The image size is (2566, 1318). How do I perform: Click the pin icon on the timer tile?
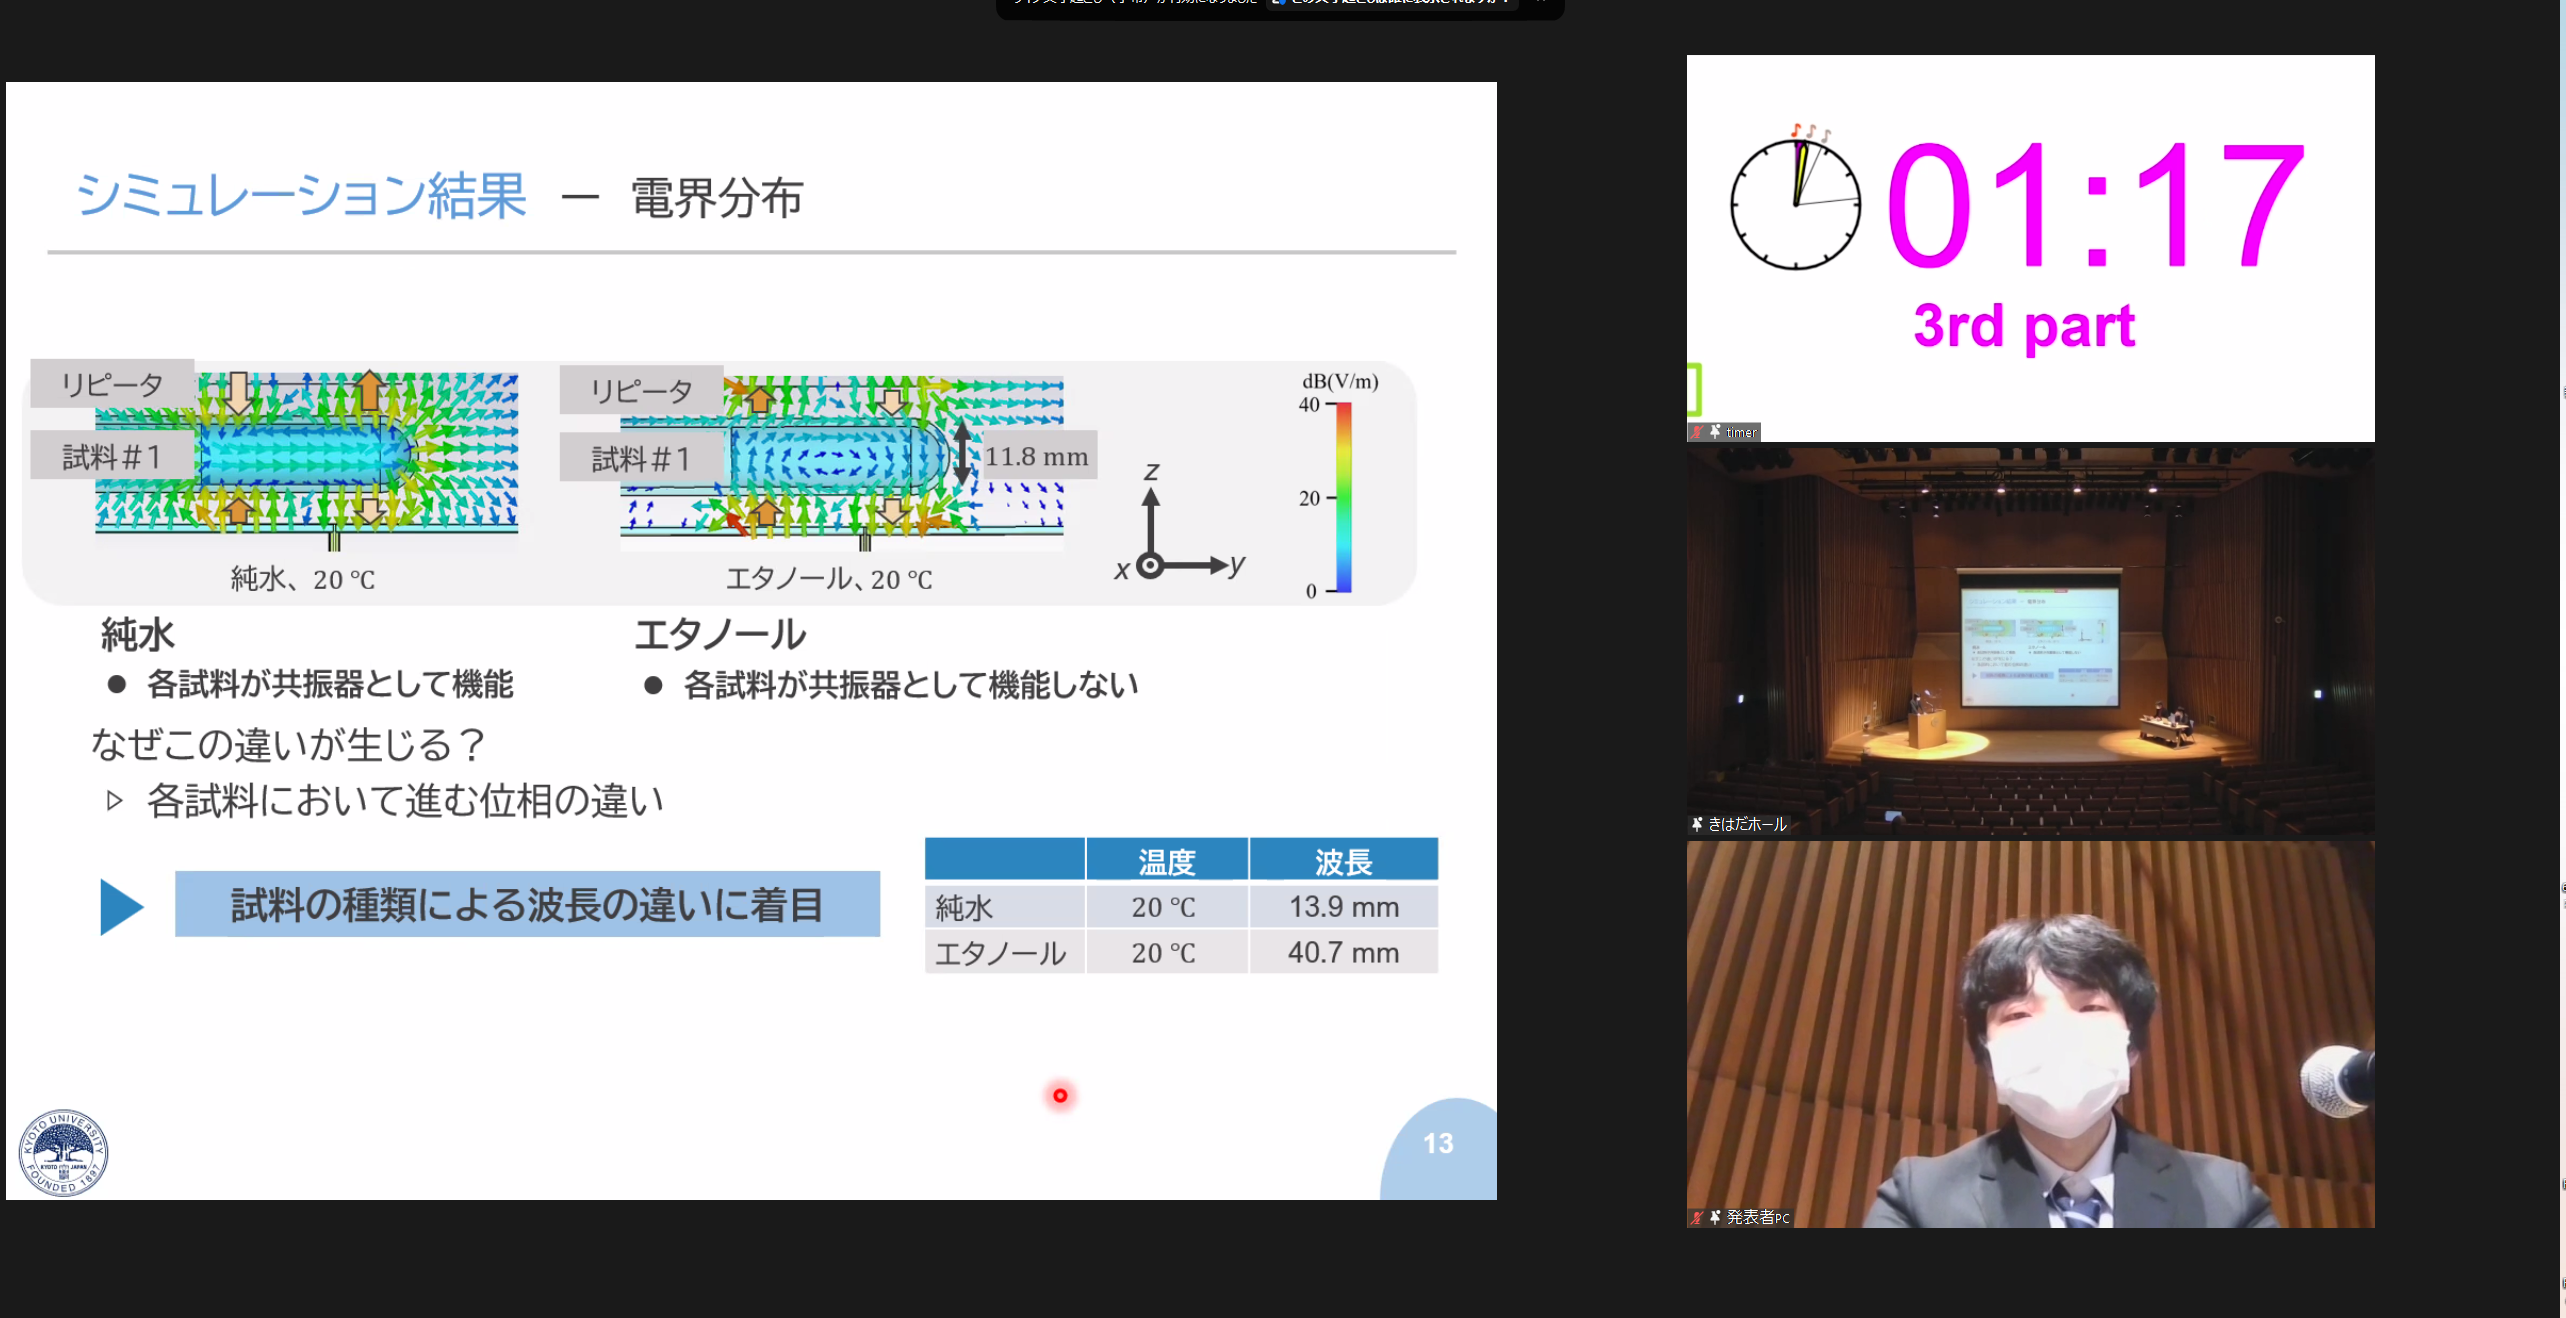[1715, 432]
